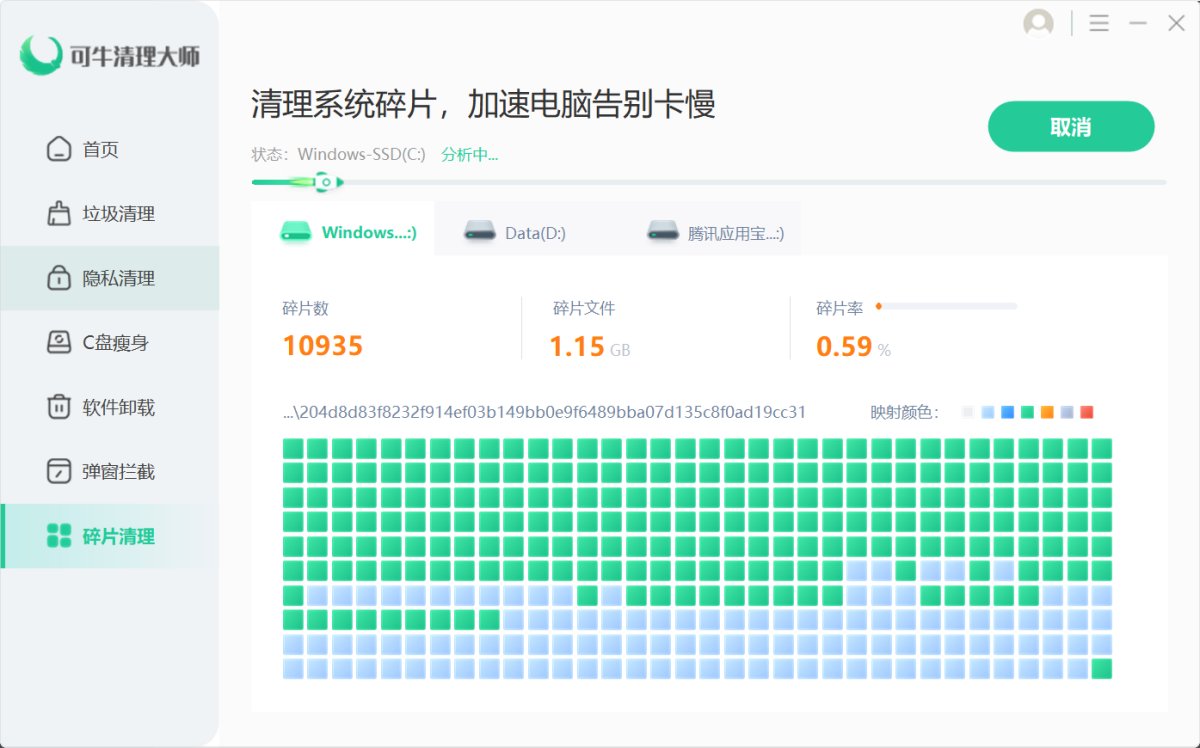Click the 碎片率 fragmentation rate bar
The width and height of the screenshot is (1200, 748).
click(946, 306)
